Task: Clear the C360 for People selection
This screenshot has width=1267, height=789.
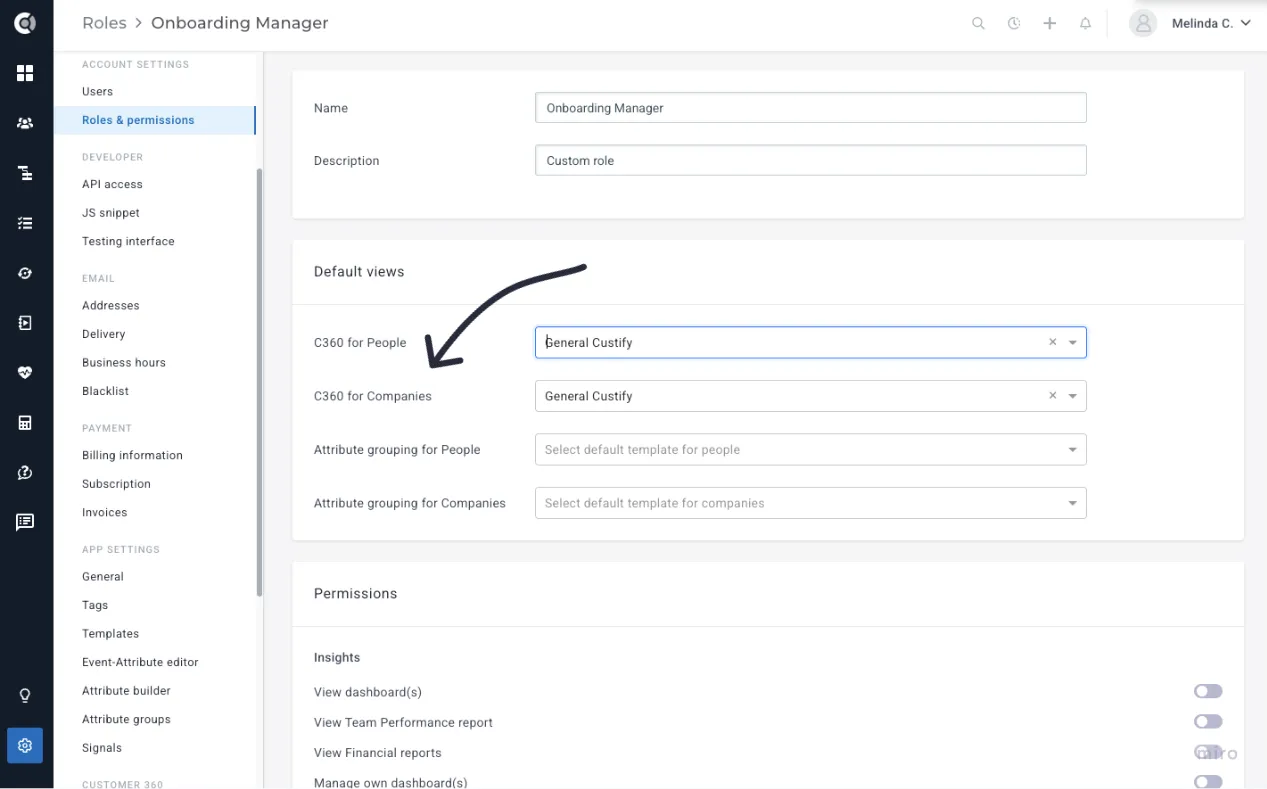Action: tap(1052, 342)
